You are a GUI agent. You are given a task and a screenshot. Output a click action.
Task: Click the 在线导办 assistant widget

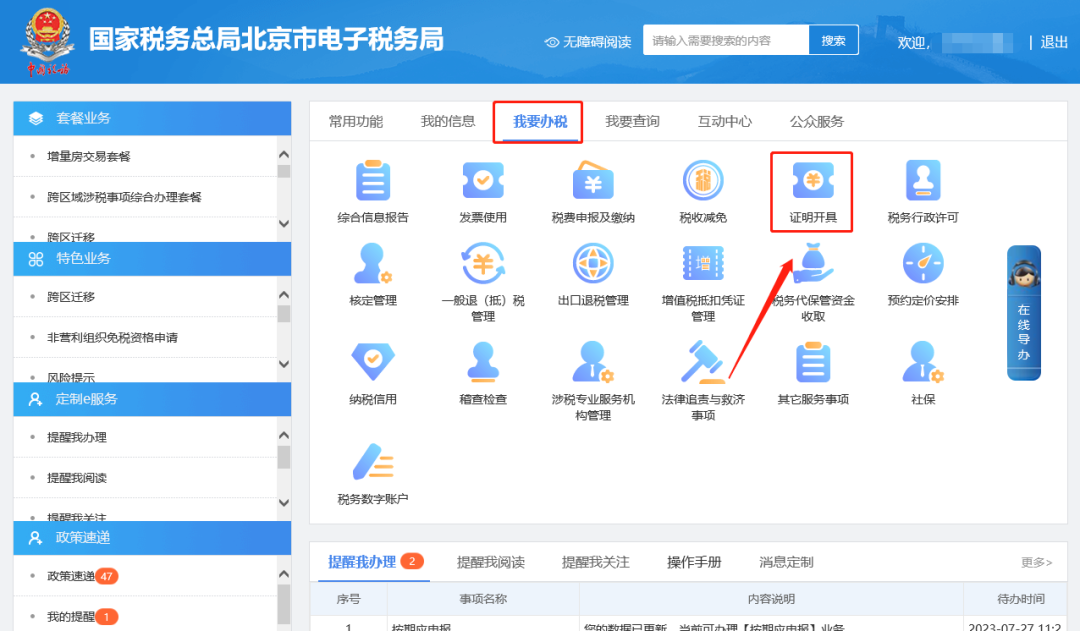pyautogui.click(x=1024, y=313)
